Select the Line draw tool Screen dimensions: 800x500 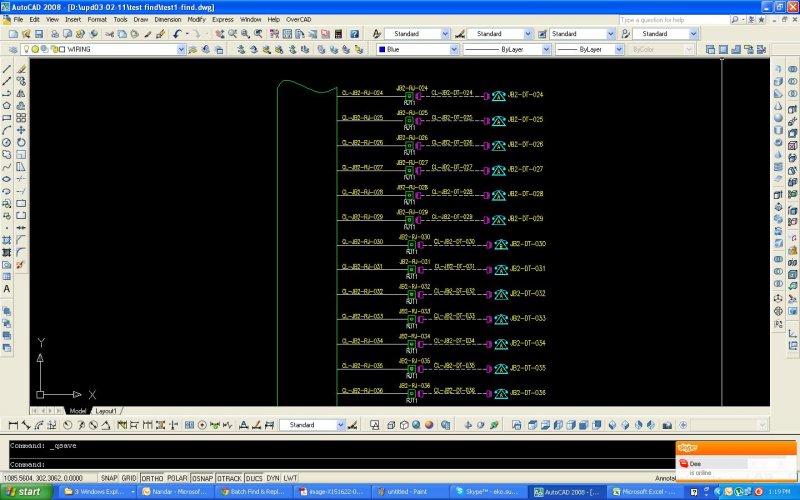pos(7,69)
